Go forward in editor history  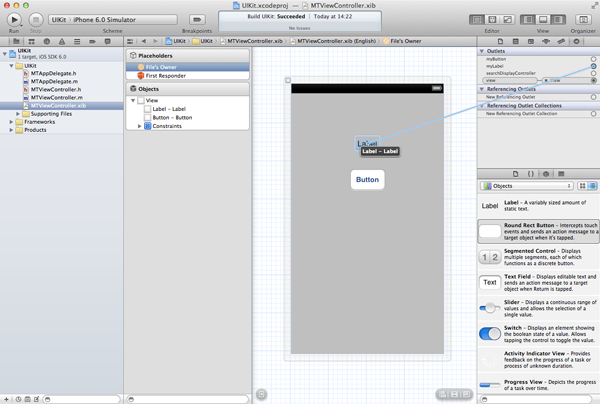(x=155, y=41)
